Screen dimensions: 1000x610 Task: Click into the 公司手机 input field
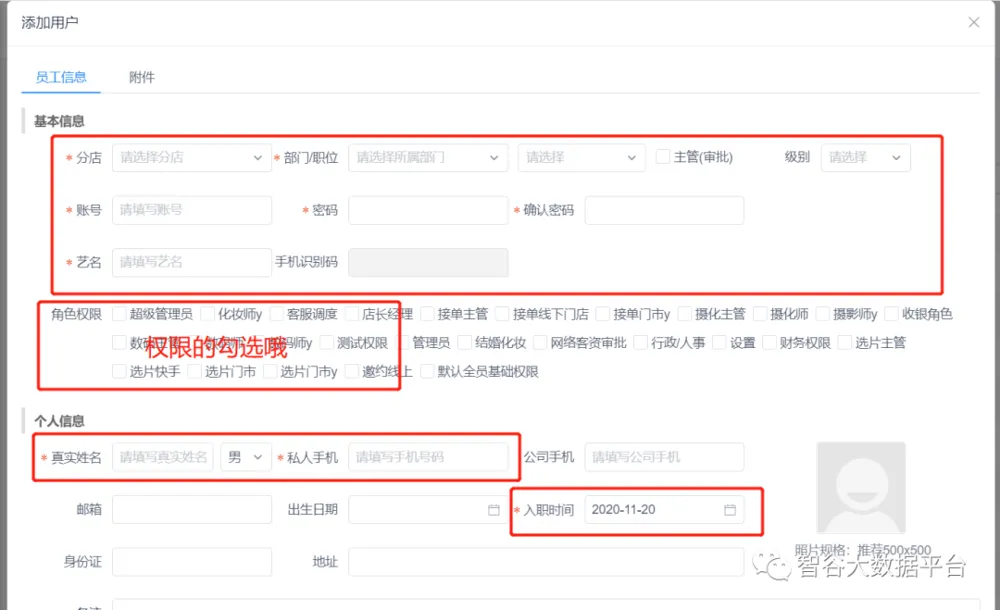(x=664, y=457)
